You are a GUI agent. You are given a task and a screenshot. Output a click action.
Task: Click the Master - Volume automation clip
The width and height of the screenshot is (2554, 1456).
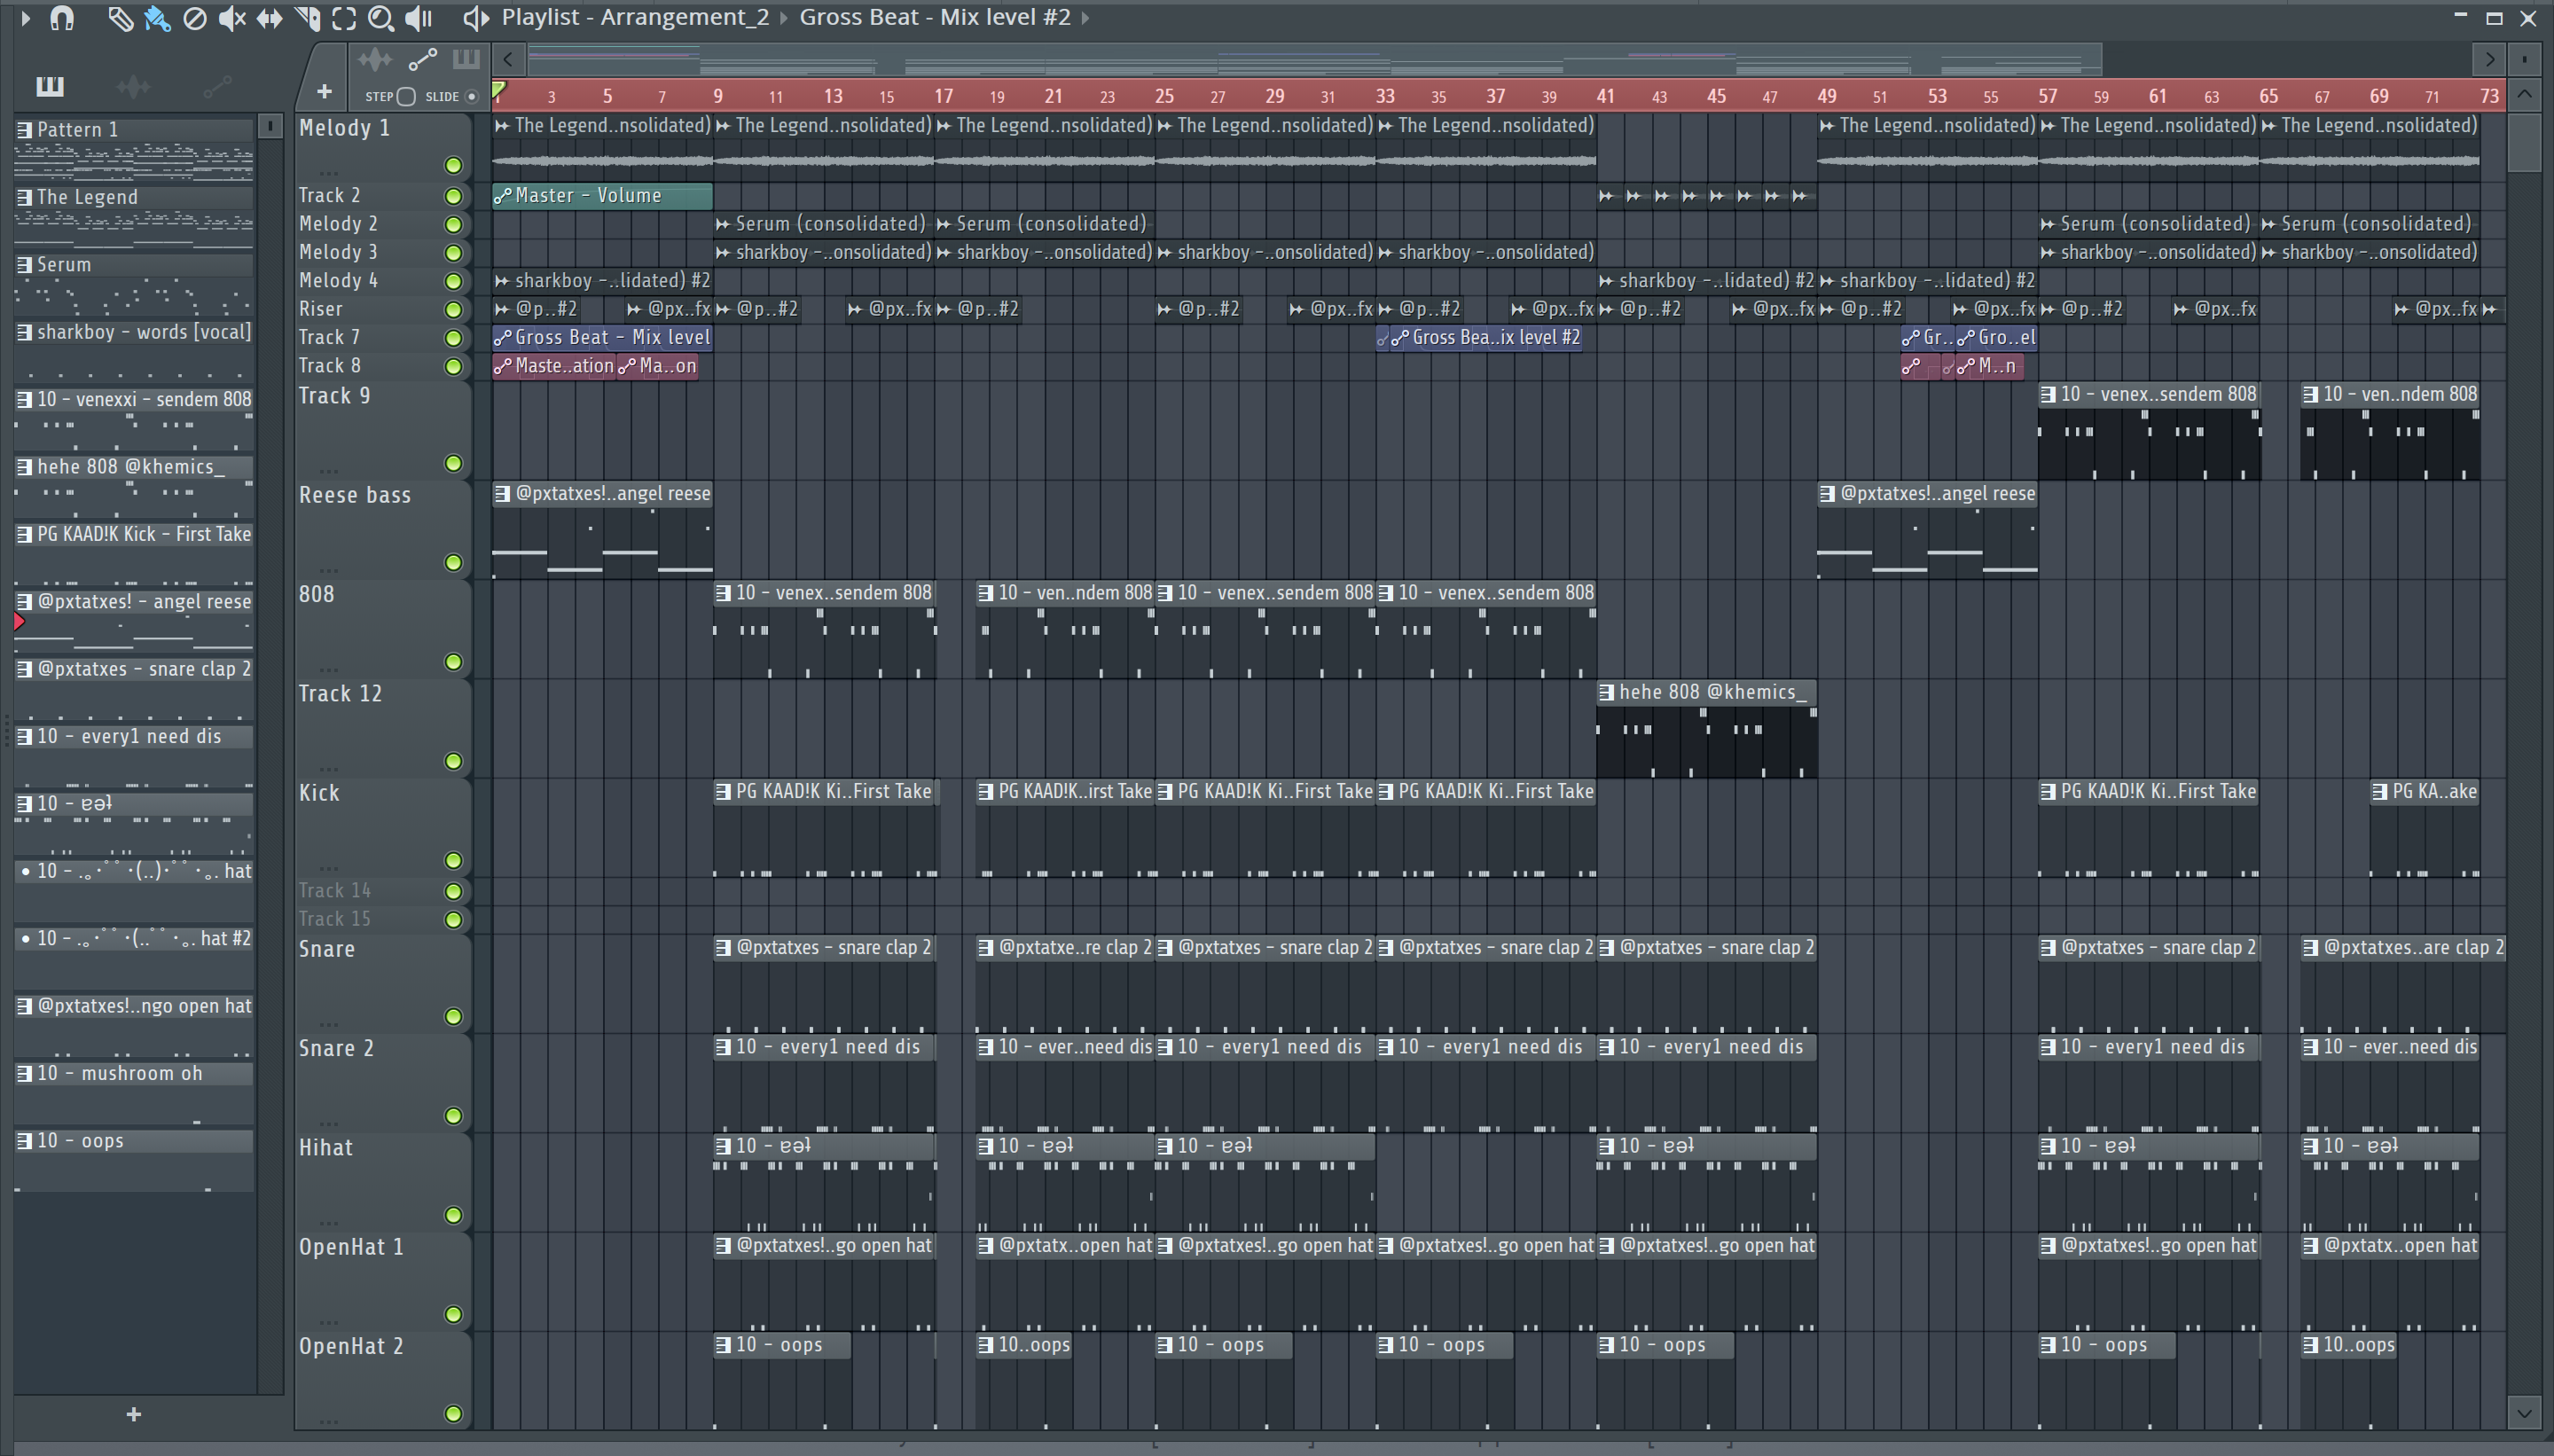pos(602,196)
